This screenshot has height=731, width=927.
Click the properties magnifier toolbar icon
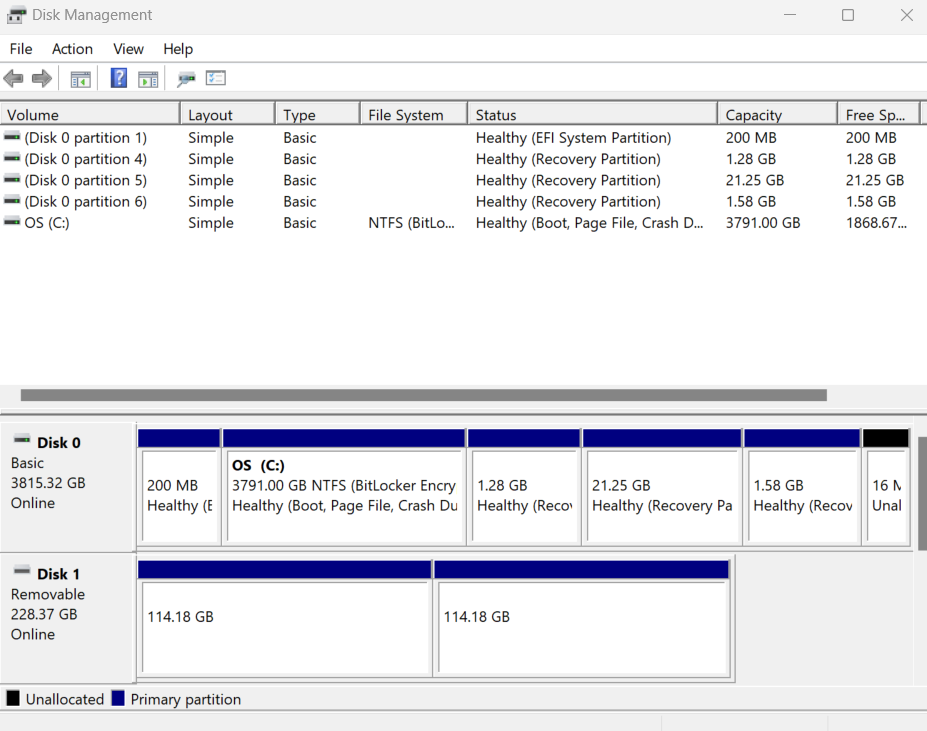(x=186, y=78)
